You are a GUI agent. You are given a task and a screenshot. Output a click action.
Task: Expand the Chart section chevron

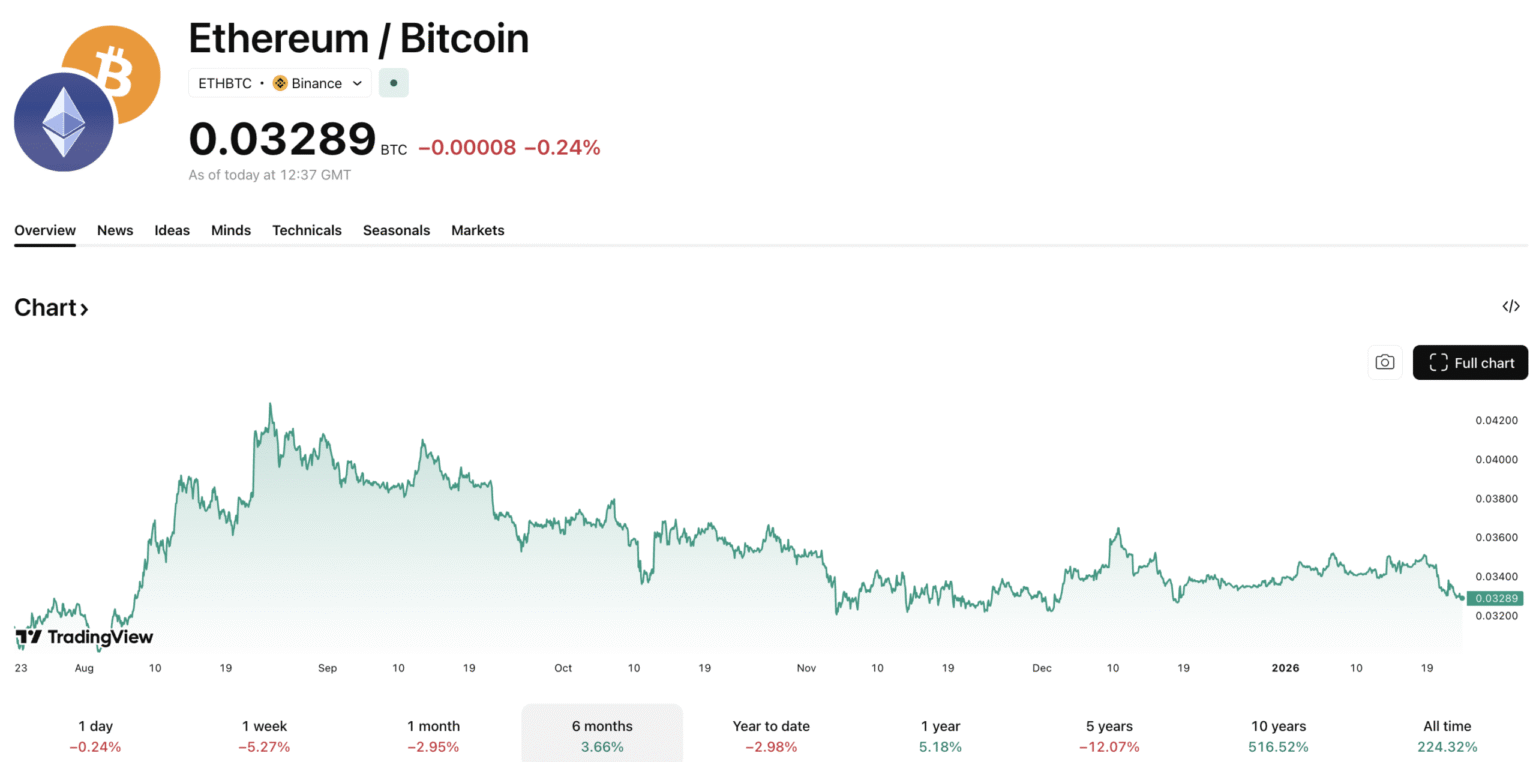85,308
